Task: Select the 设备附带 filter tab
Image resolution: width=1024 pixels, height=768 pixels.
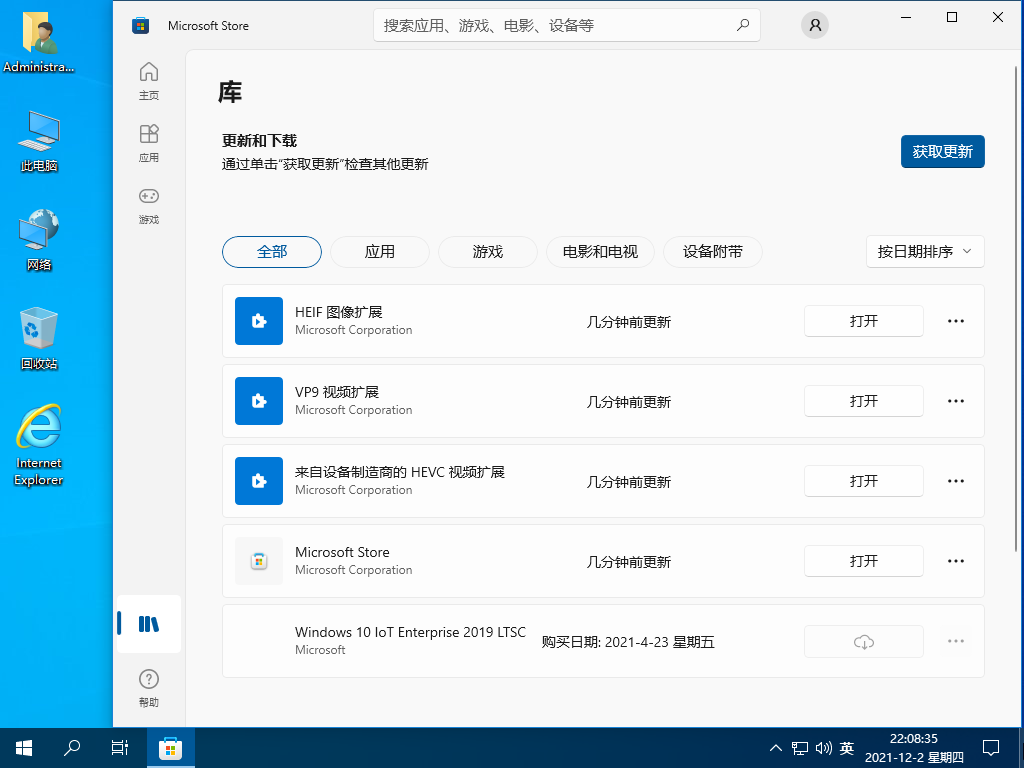Action: (712, 251)
